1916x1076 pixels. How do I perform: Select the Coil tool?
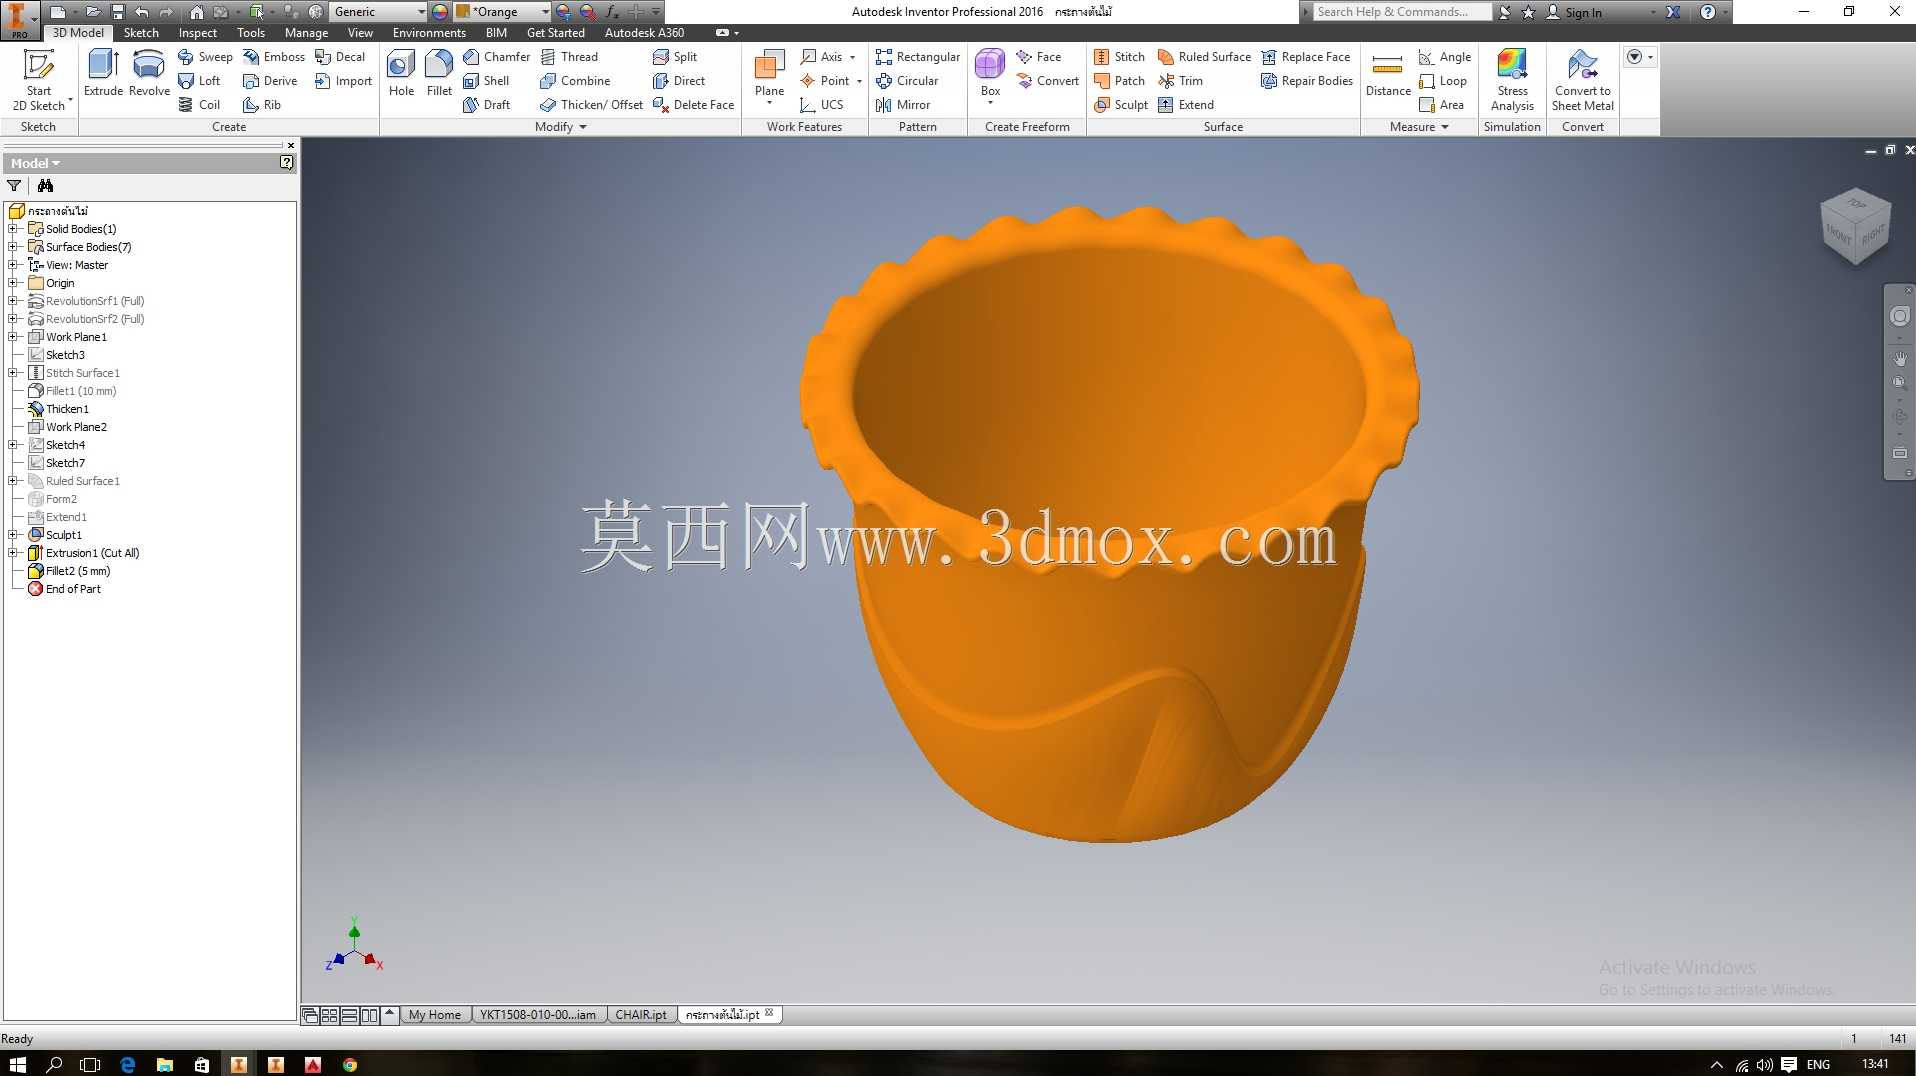click(199, 105)
